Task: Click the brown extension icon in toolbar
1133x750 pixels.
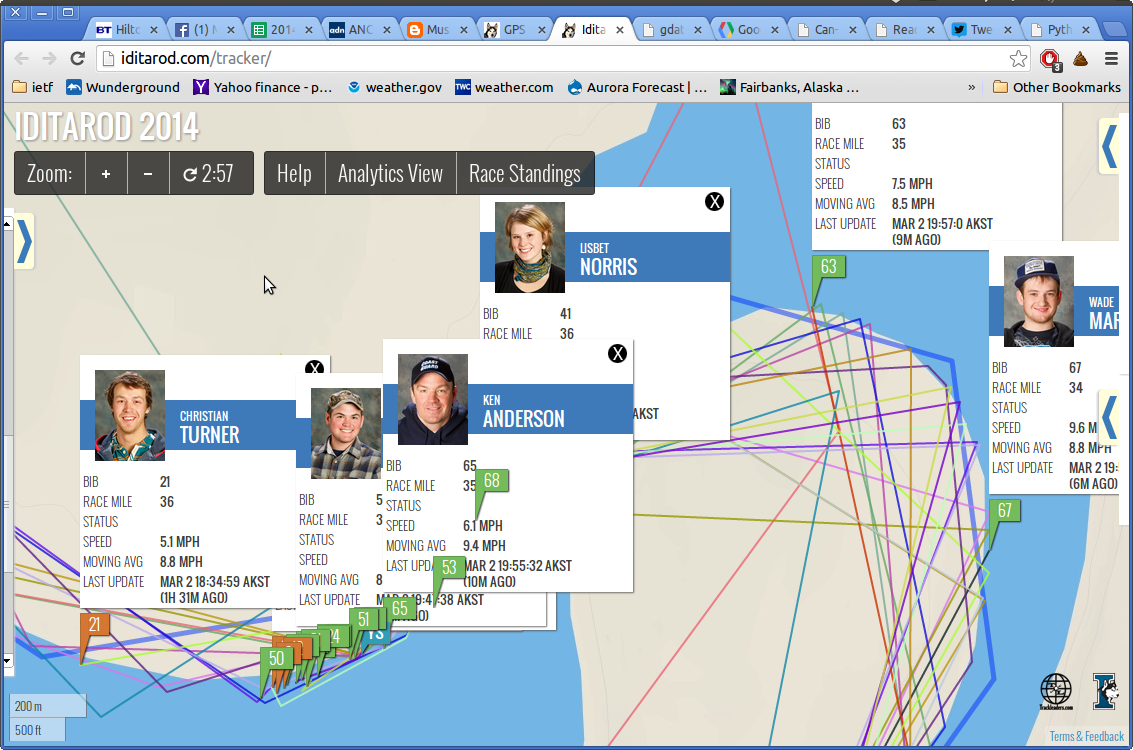Action: [x=1080, y=59]
